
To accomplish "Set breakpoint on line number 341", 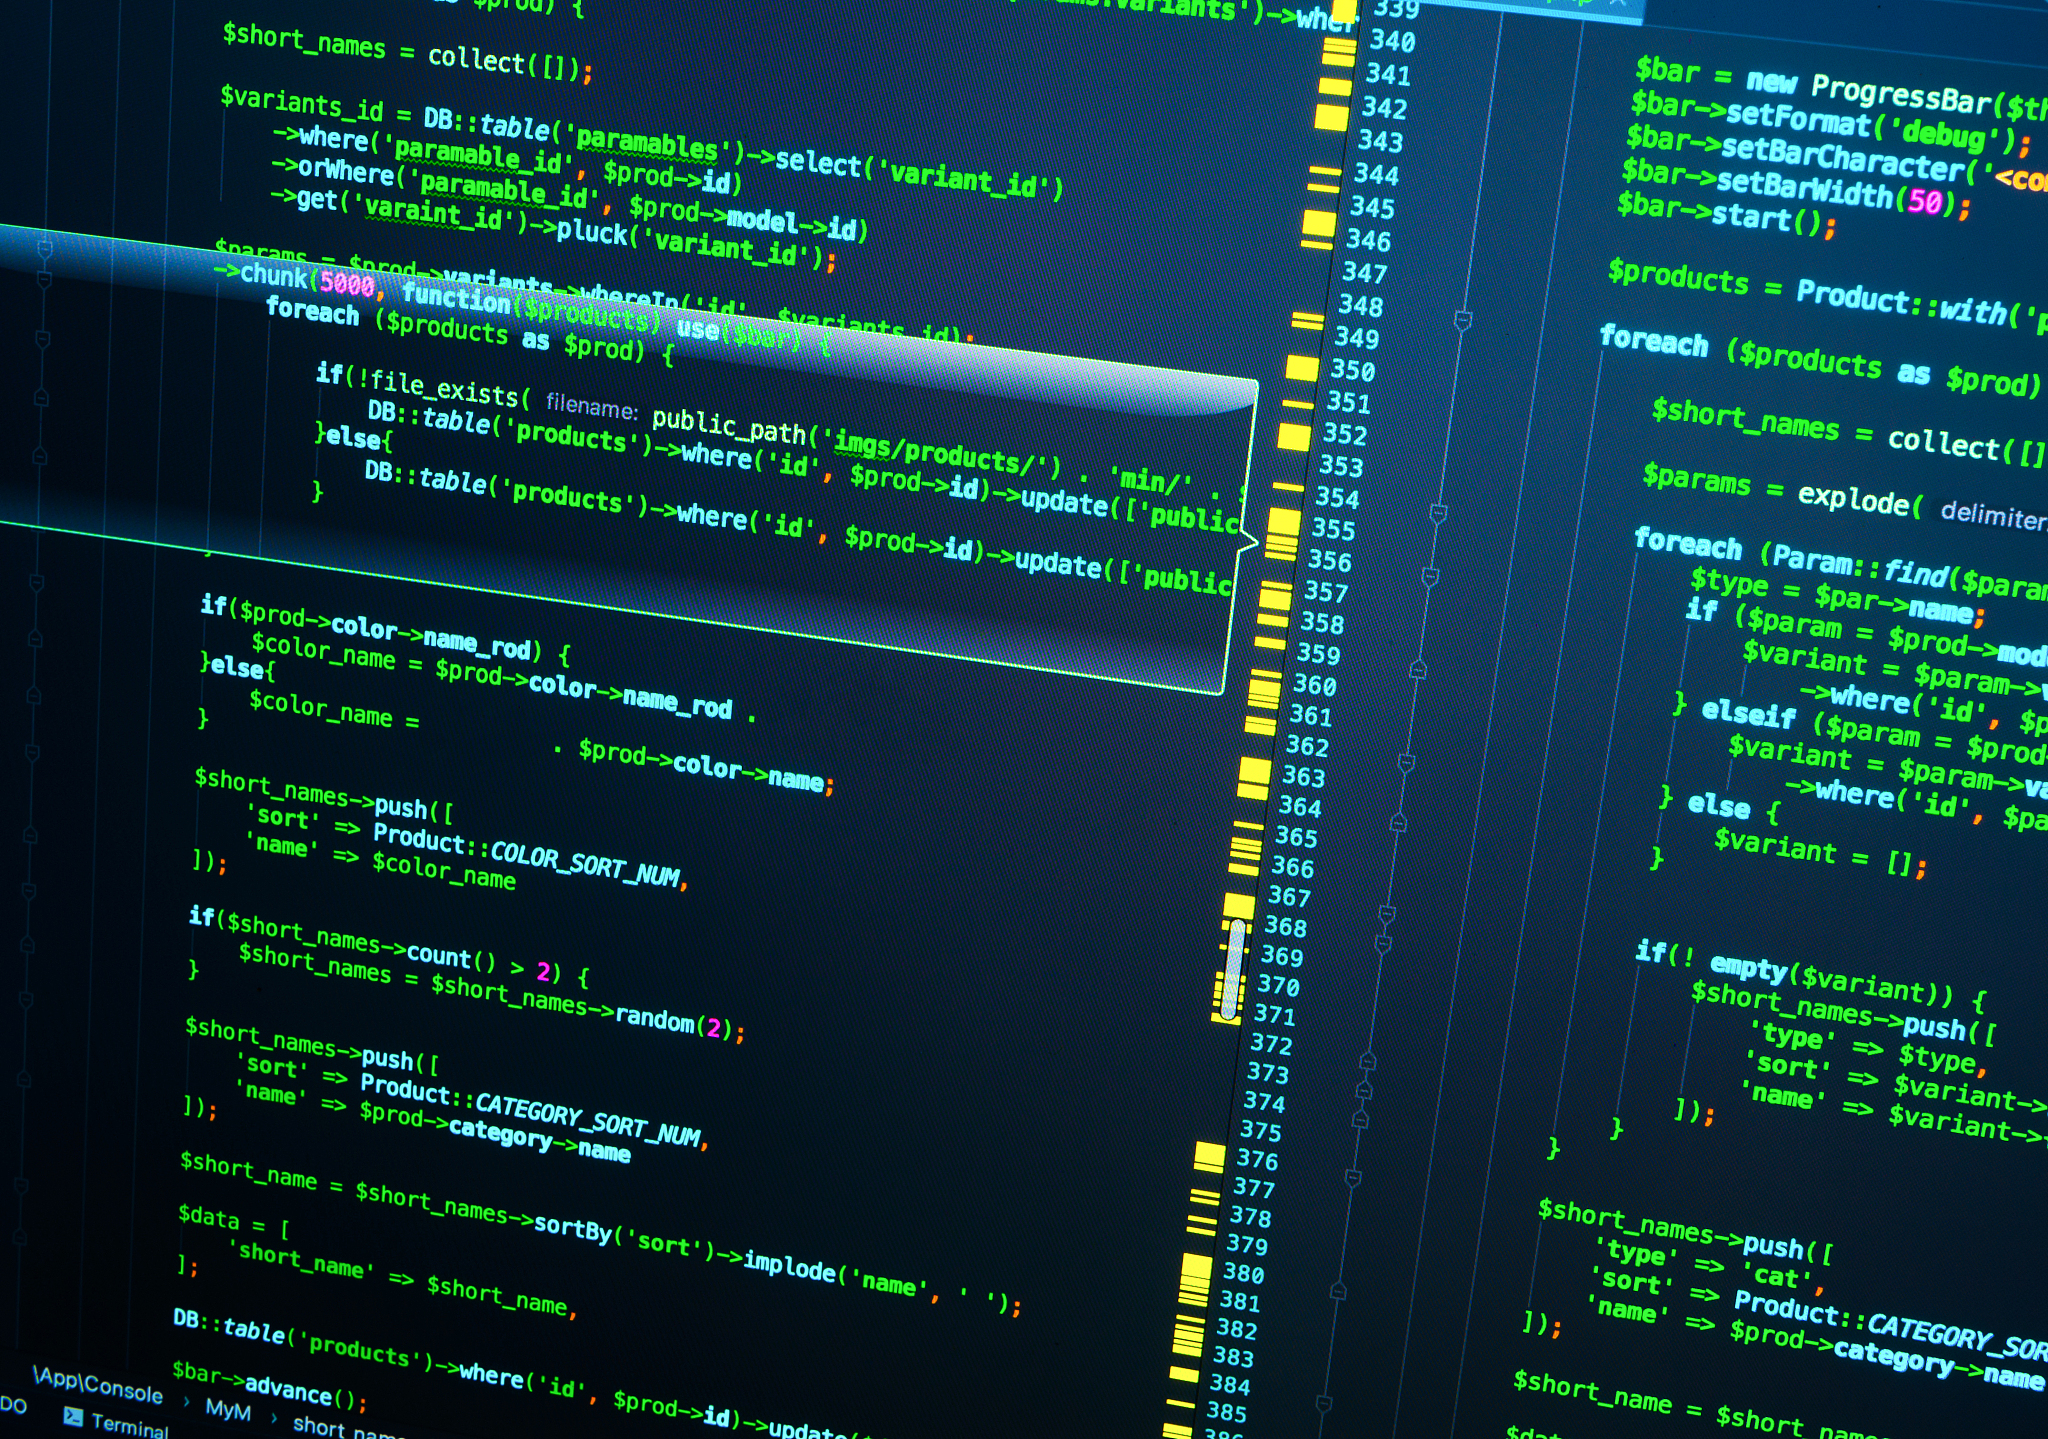I will (x=1388, y=74).
